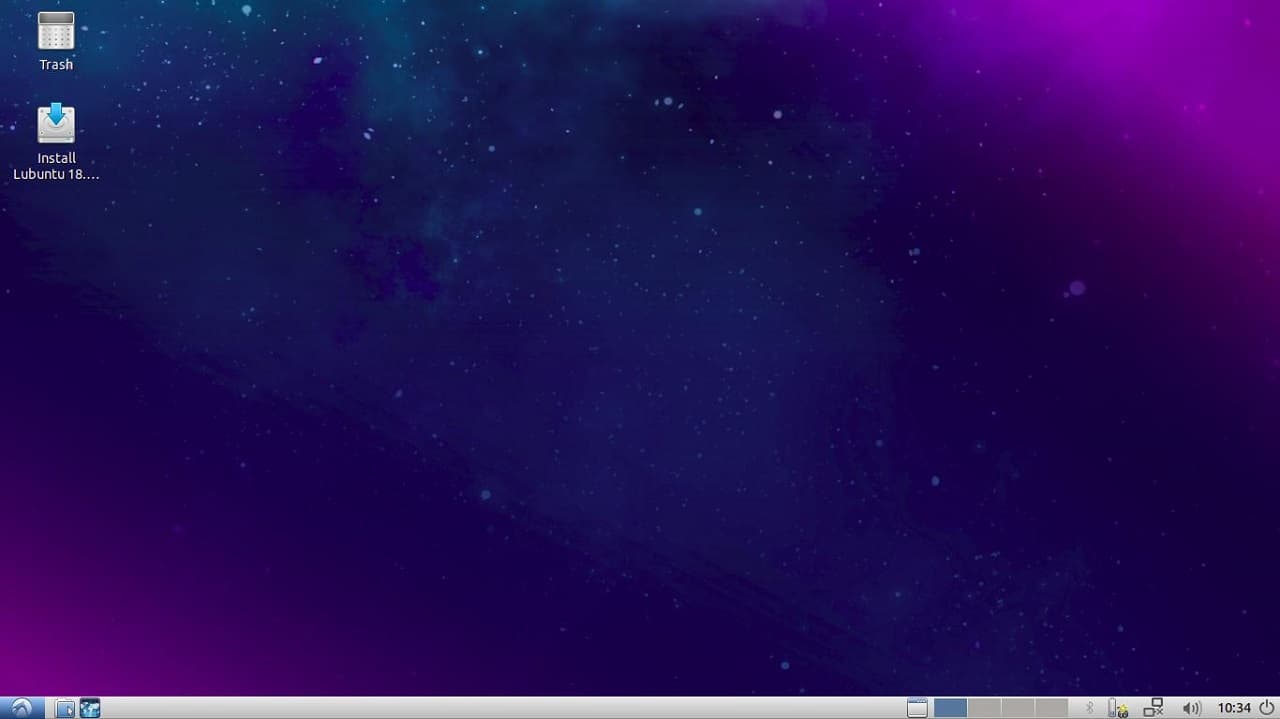Launch the file manager from the panel
This screenshot has width=1280, height=719.
[64, 708]
